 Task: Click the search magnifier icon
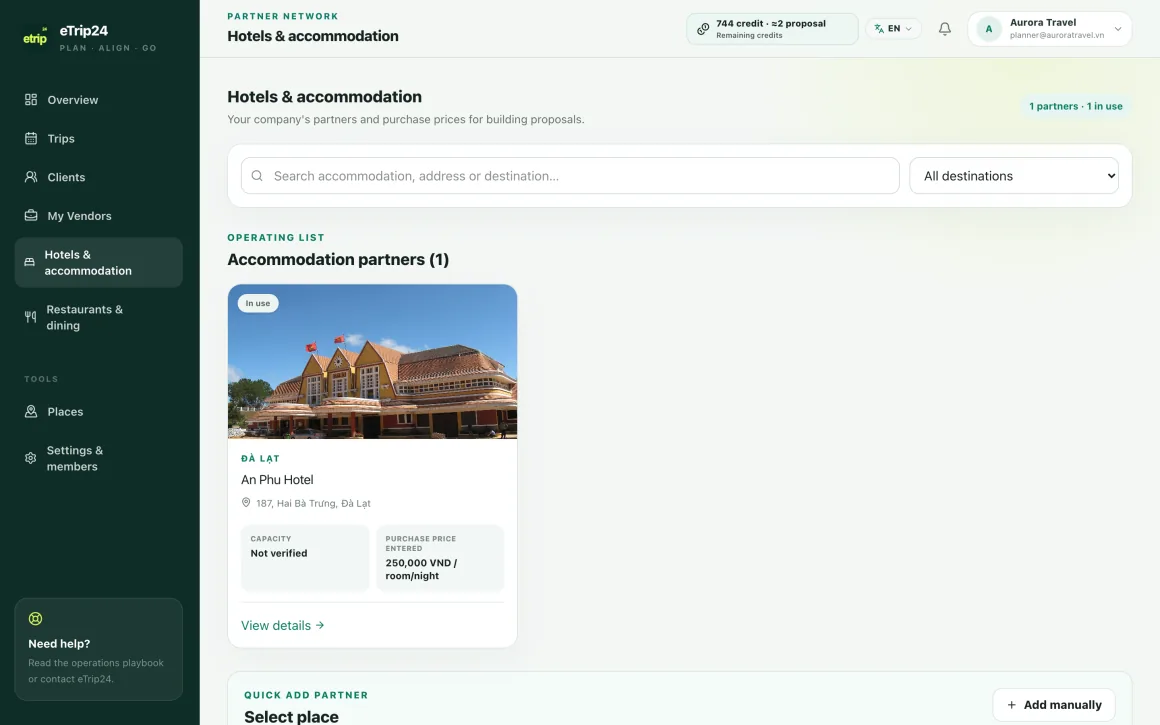257,175
